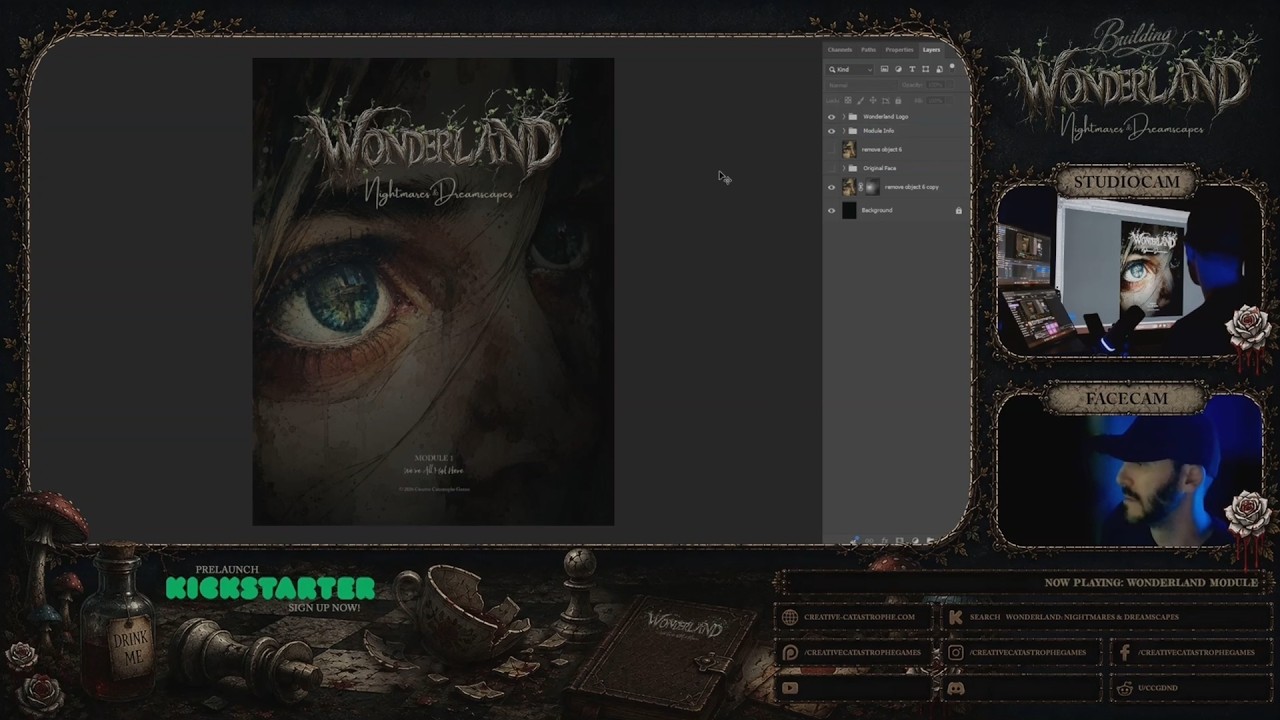The width and height of the screenshot is (1280, 720).
Task: Hide the Background layer
Action: tap(831, 210)
